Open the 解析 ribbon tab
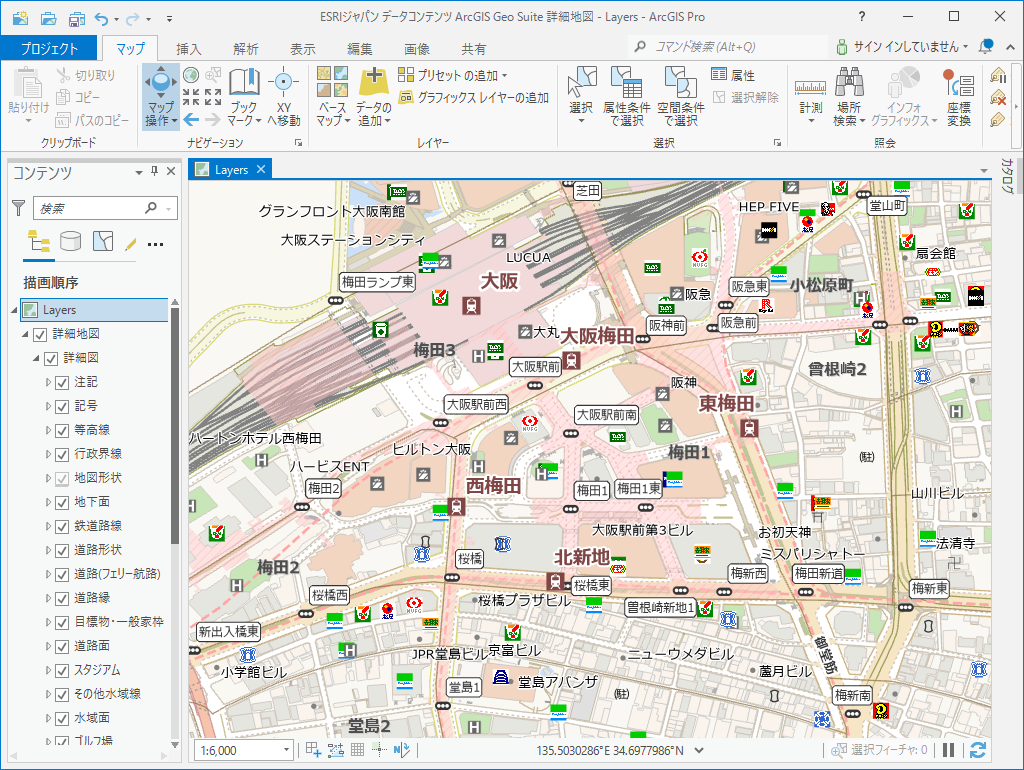Image resolution: width=1024 pixels, height=770 pixels. [245, 49]
